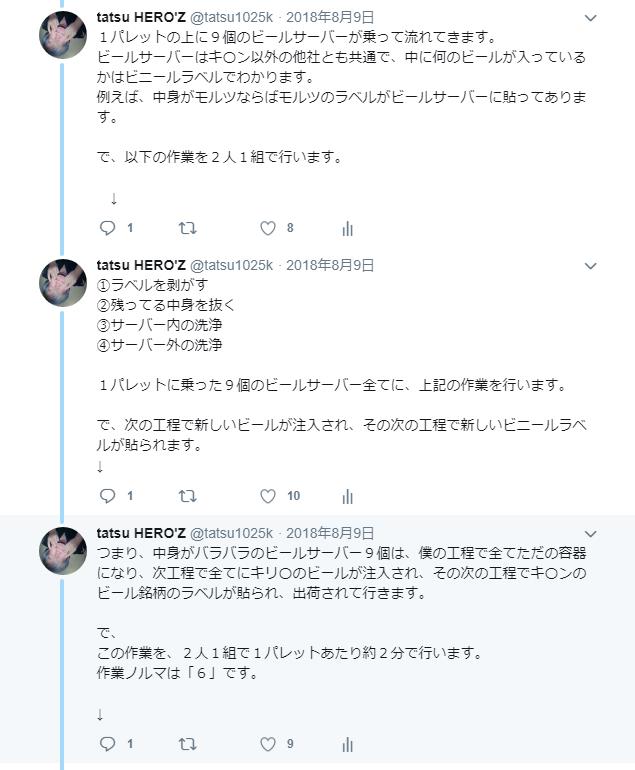
Task: Open analytics for the second tweet
Action: coord(348,495)
